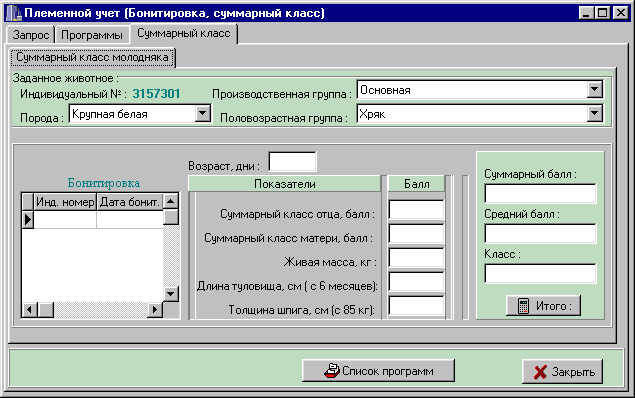Click the Балл column header
This screenshot has height=398, width=635.
(x=416, y=184)
